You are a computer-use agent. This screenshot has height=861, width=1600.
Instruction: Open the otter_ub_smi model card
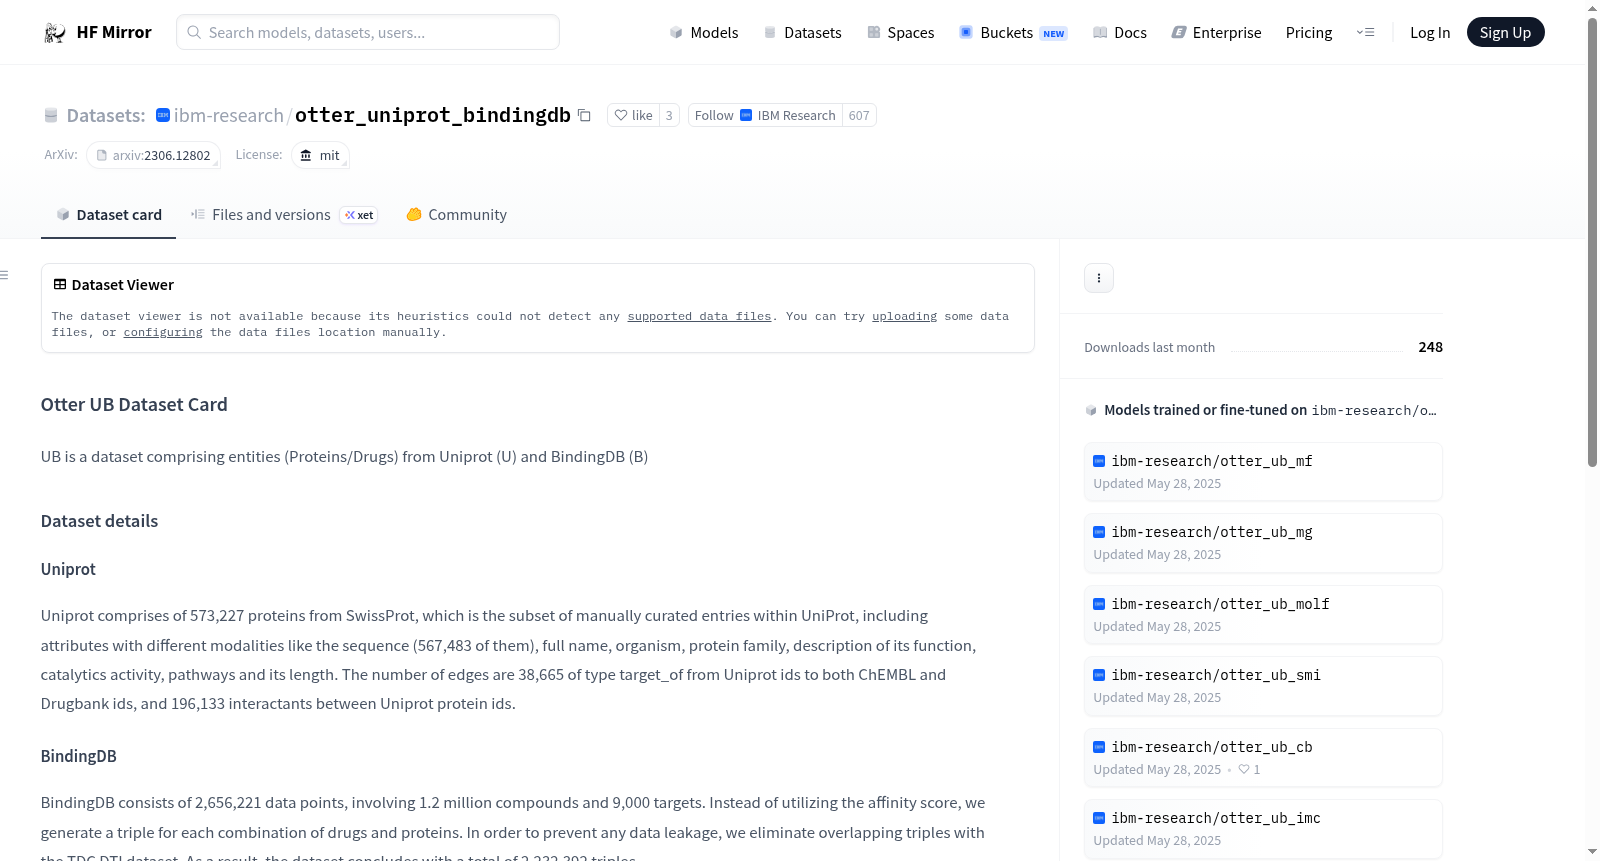click(x=1263, y=686)
